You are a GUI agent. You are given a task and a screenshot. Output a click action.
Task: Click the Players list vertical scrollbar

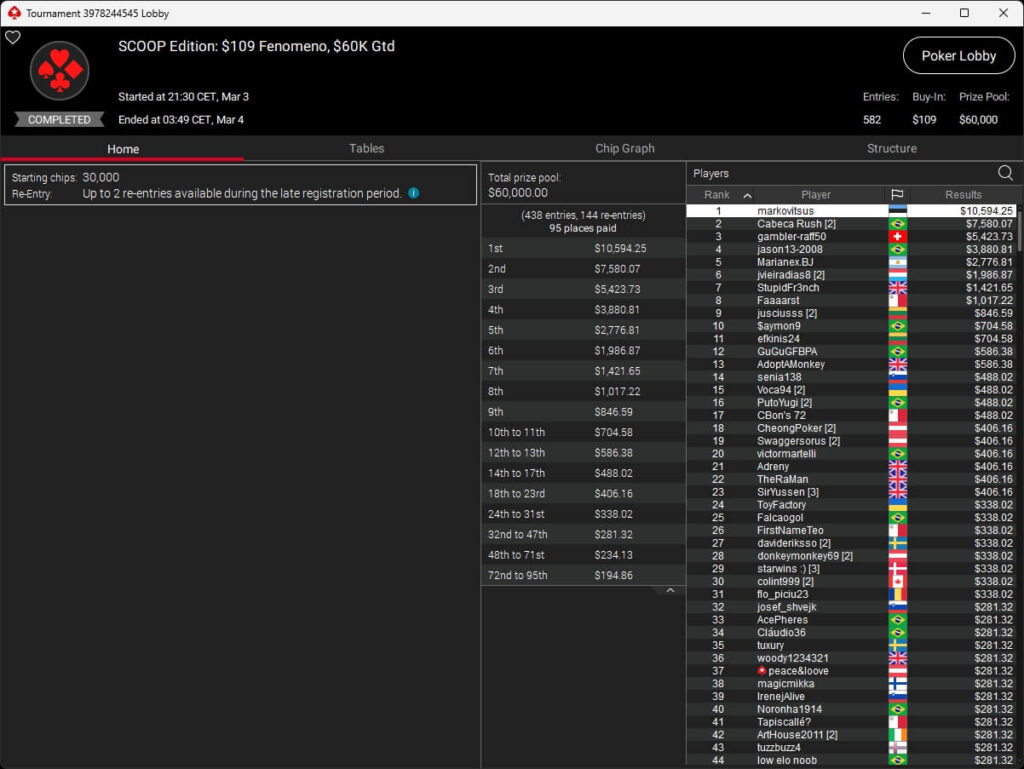click(x=1019, y=230)
